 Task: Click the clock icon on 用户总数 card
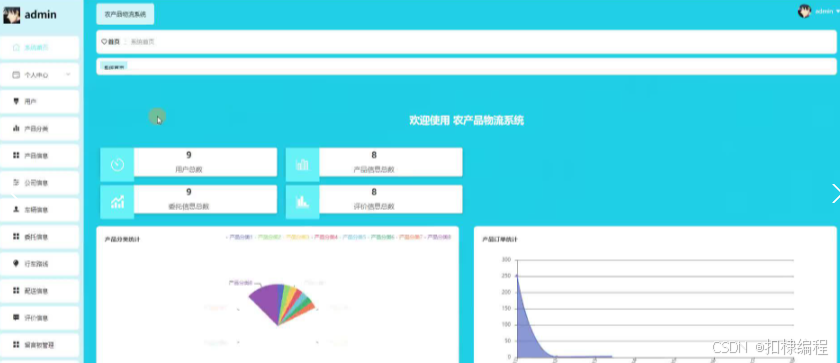117,165
